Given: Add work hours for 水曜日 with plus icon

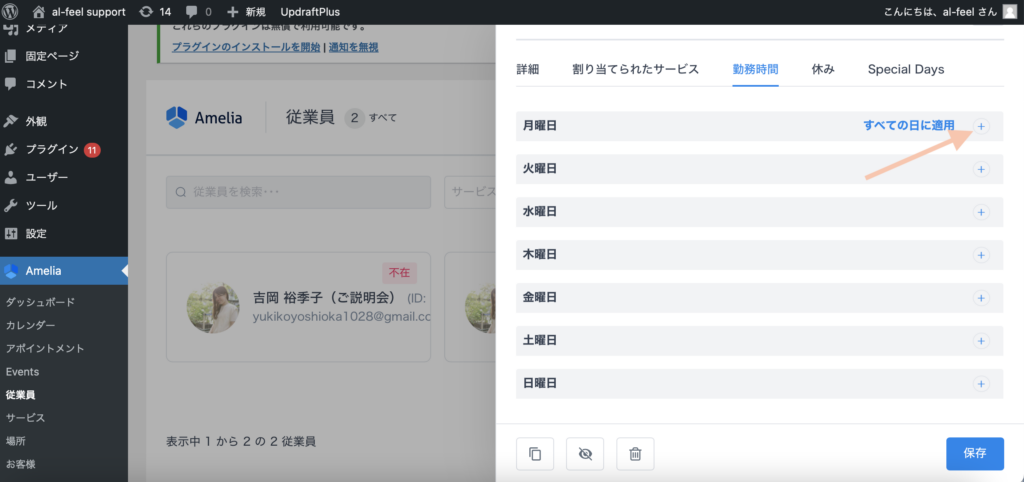Looking at the screenshot, I should coord(980,212).
